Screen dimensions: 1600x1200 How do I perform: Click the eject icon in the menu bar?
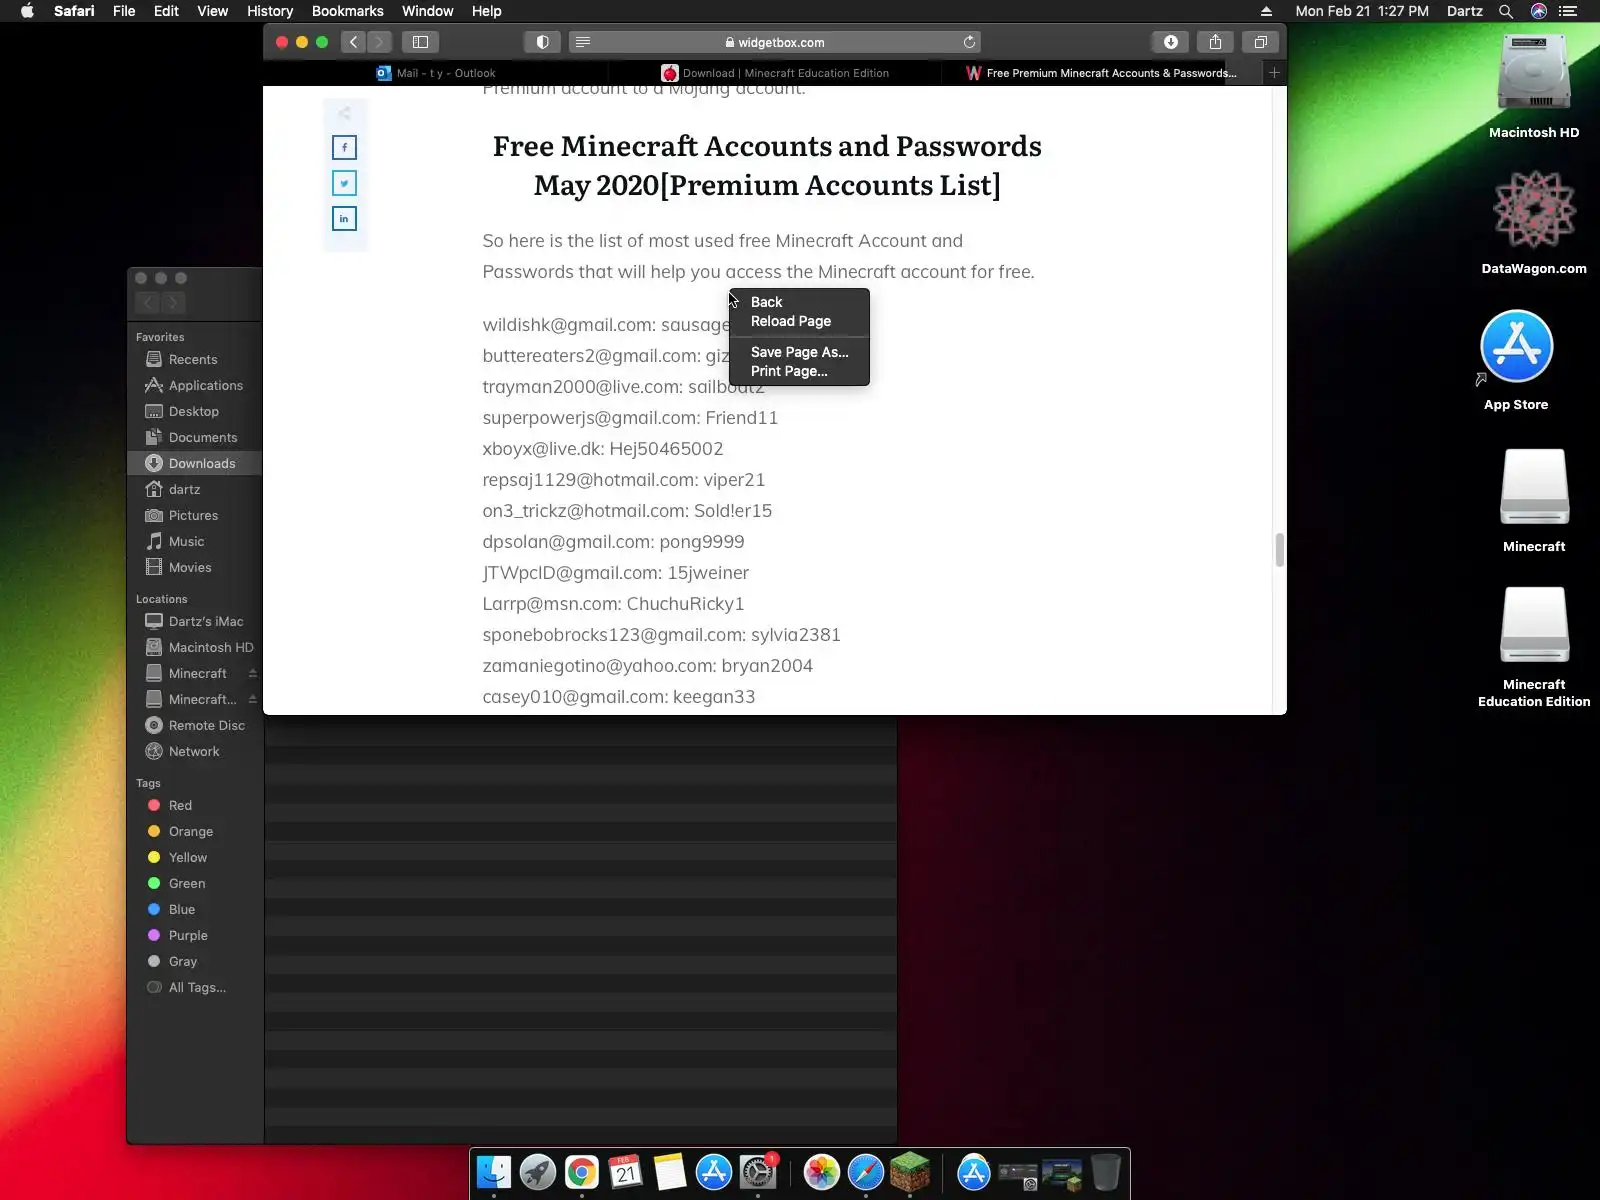coord(1266,11)
